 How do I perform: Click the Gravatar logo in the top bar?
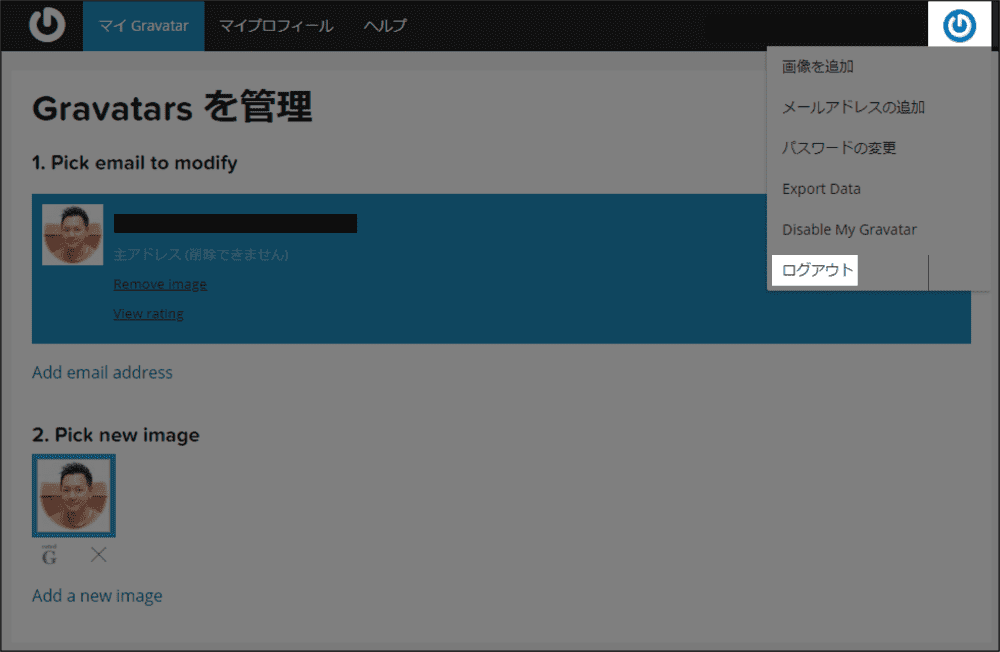(x=47, y=25)
